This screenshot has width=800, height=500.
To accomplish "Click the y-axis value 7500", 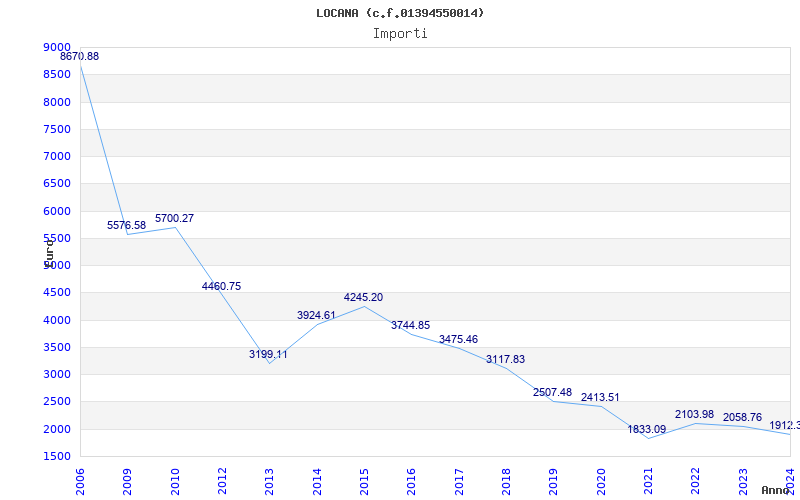I will (57, 129).
